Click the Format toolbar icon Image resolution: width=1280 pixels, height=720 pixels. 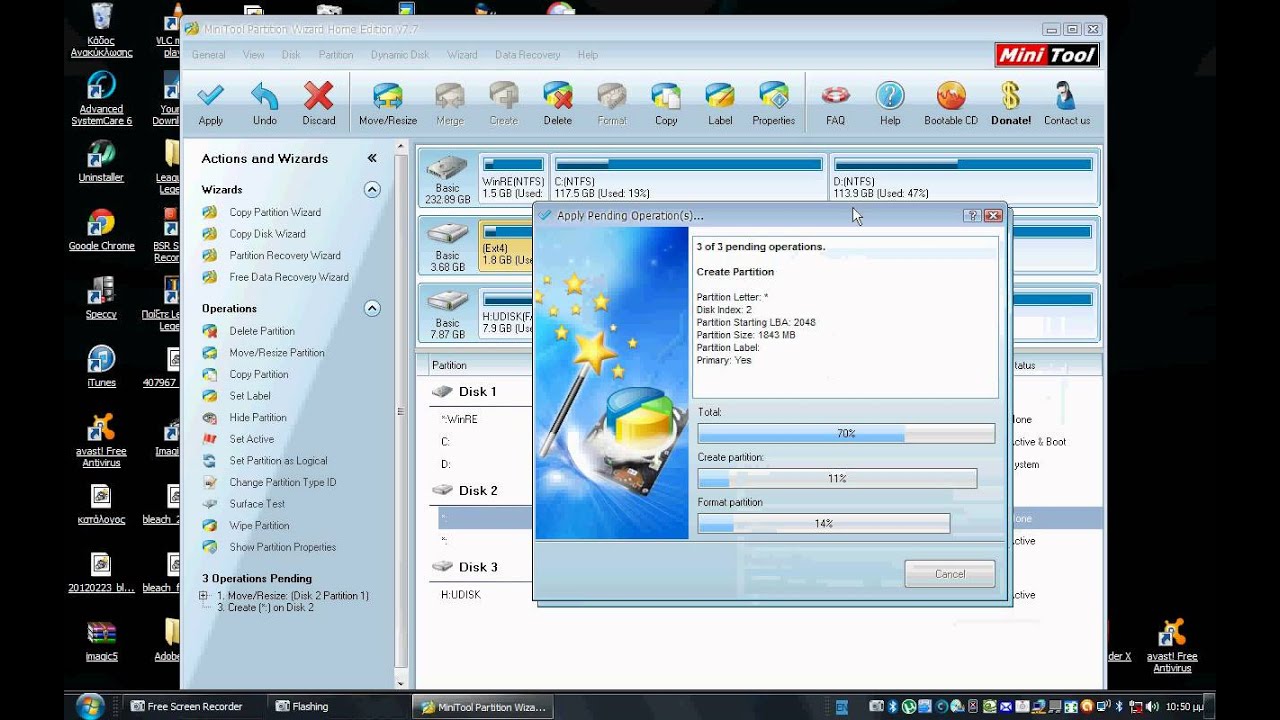coord(612,103)
